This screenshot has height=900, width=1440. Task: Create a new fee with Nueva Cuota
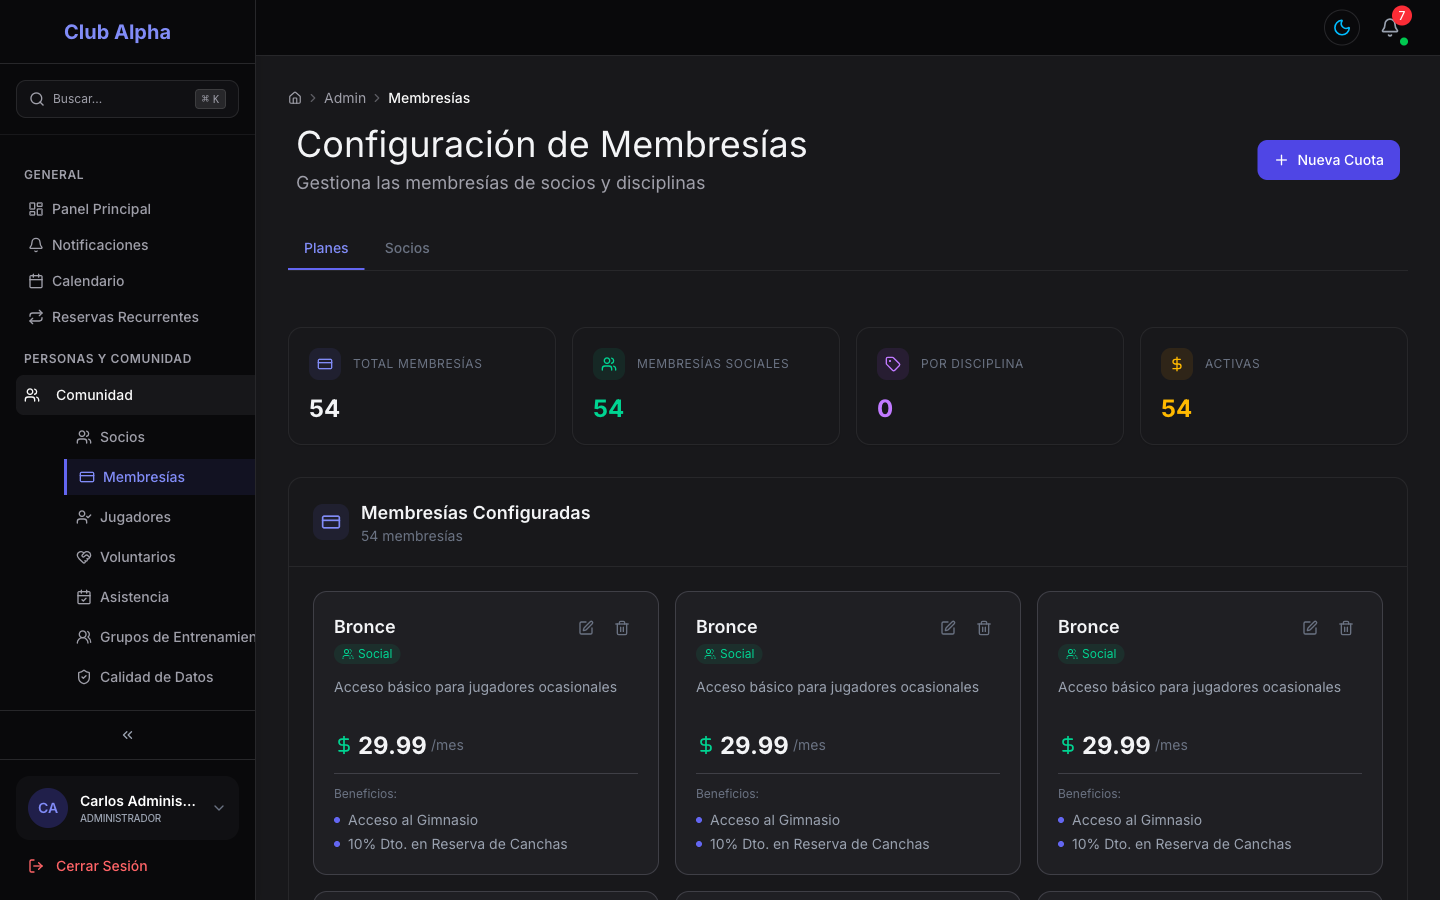[x=1328, y=160]
